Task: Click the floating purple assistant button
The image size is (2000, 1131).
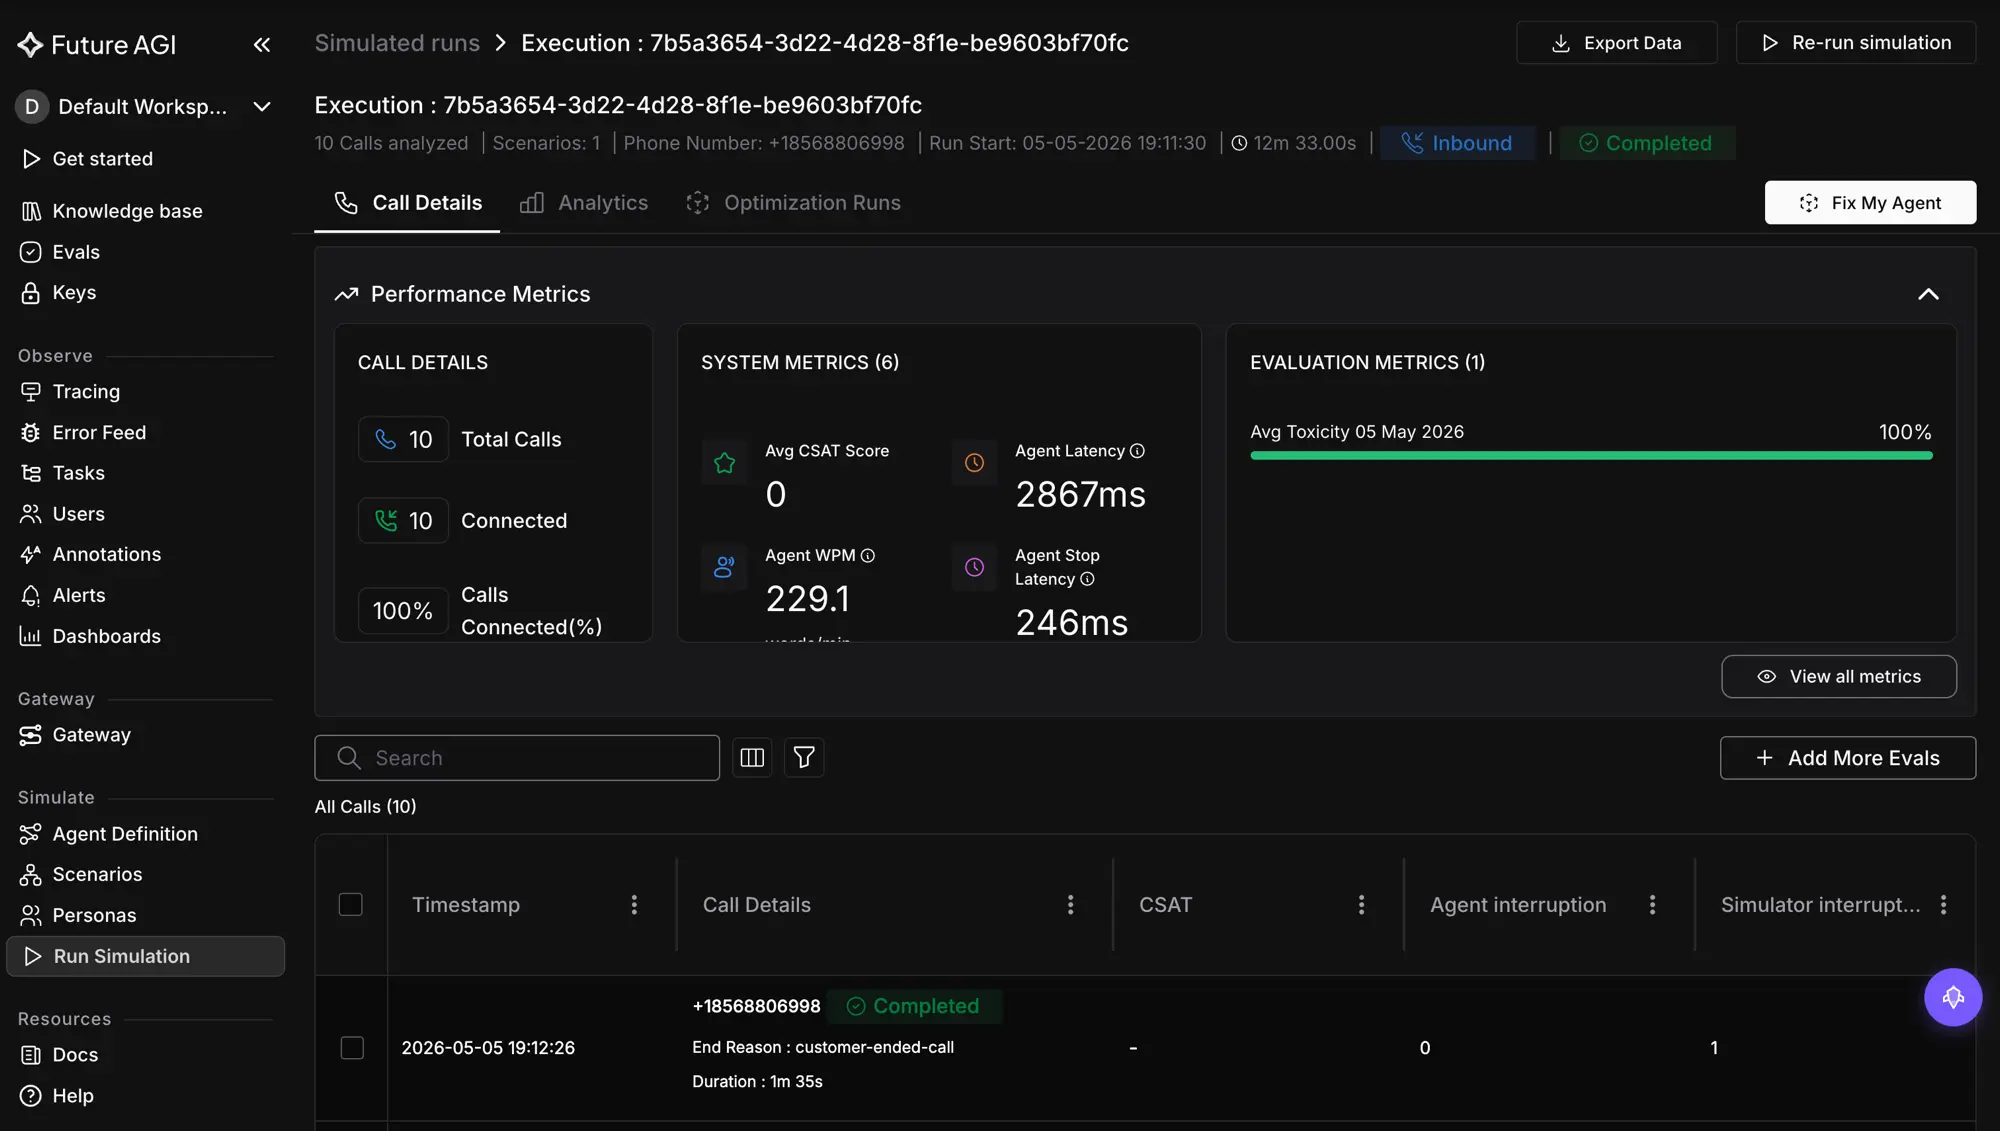Action: tap(1953, 997)
